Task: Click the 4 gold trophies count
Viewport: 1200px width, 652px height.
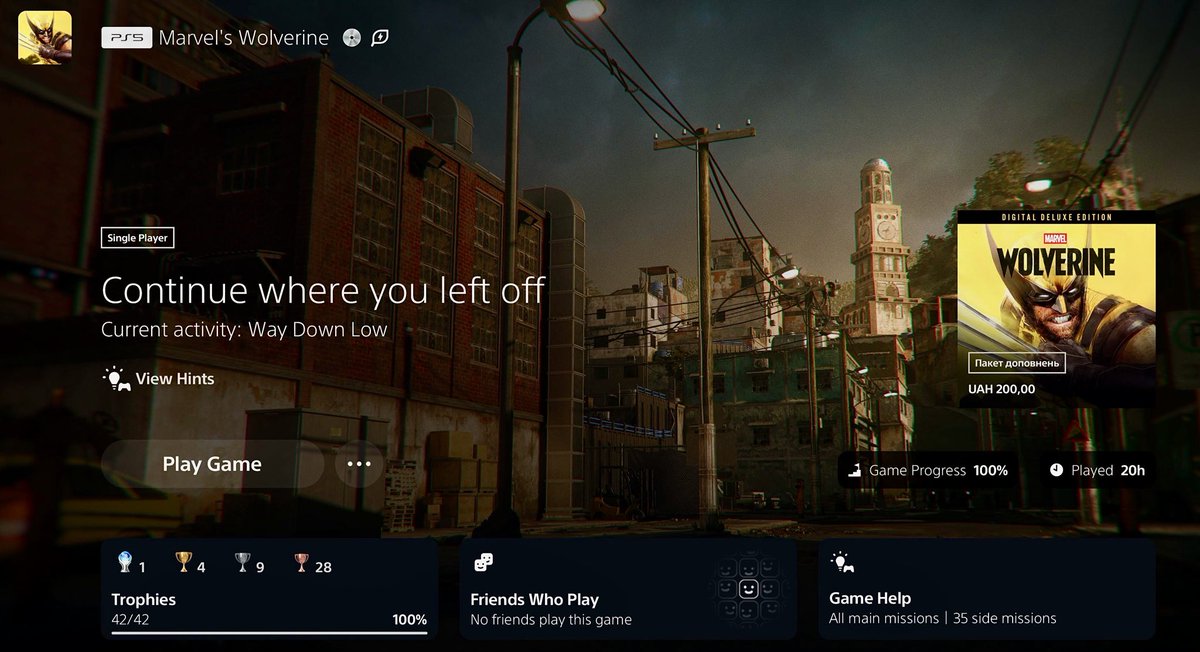Action: pyautogui.click(x=201, y=567)
